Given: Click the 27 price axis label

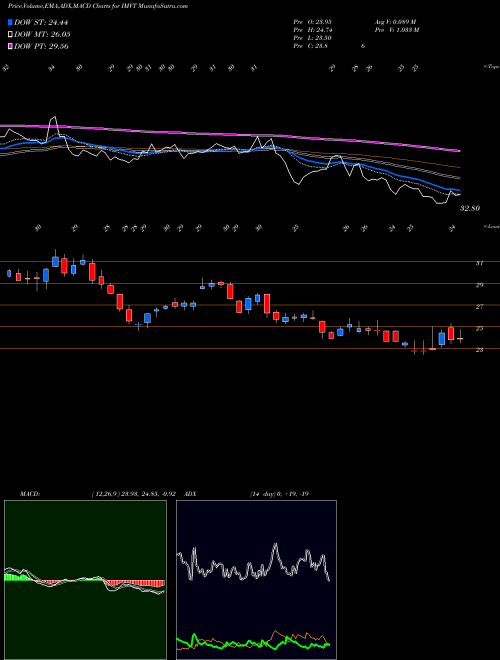Looking at the screenshot, I should click(x=479, y=306).
